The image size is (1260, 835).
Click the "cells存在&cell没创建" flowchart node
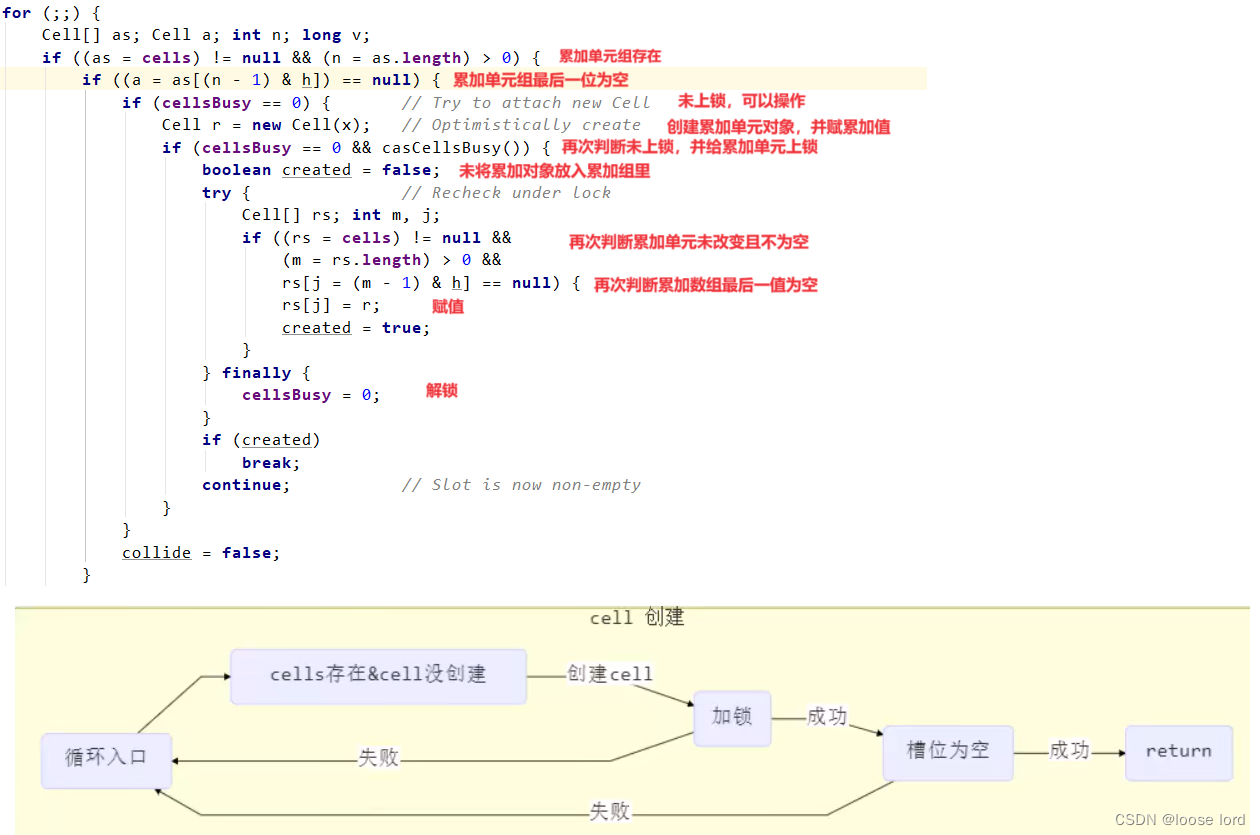coord(378,676)
